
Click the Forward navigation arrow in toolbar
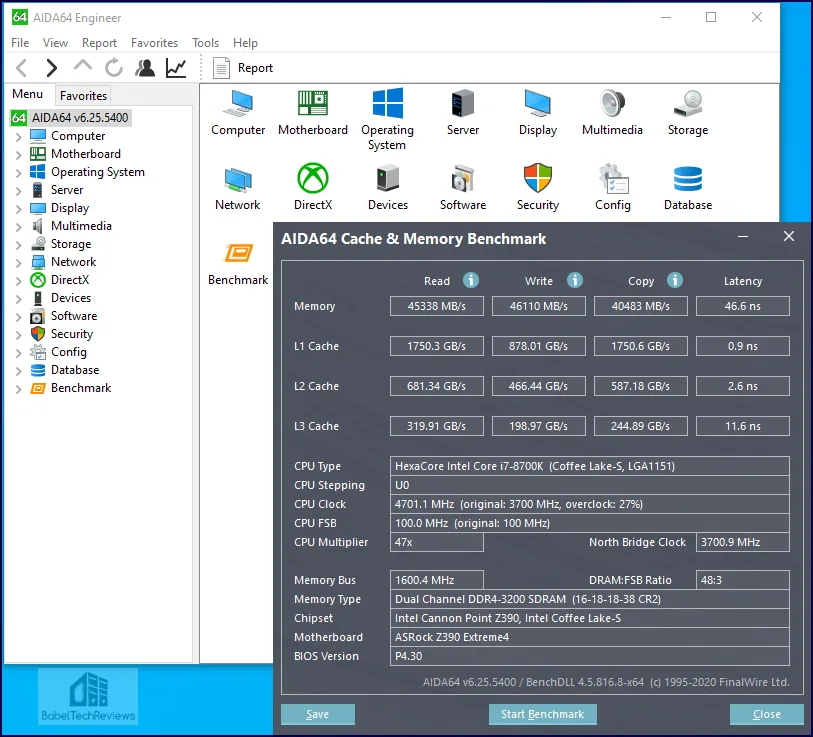pyautogui.click(x=51, y=68)
